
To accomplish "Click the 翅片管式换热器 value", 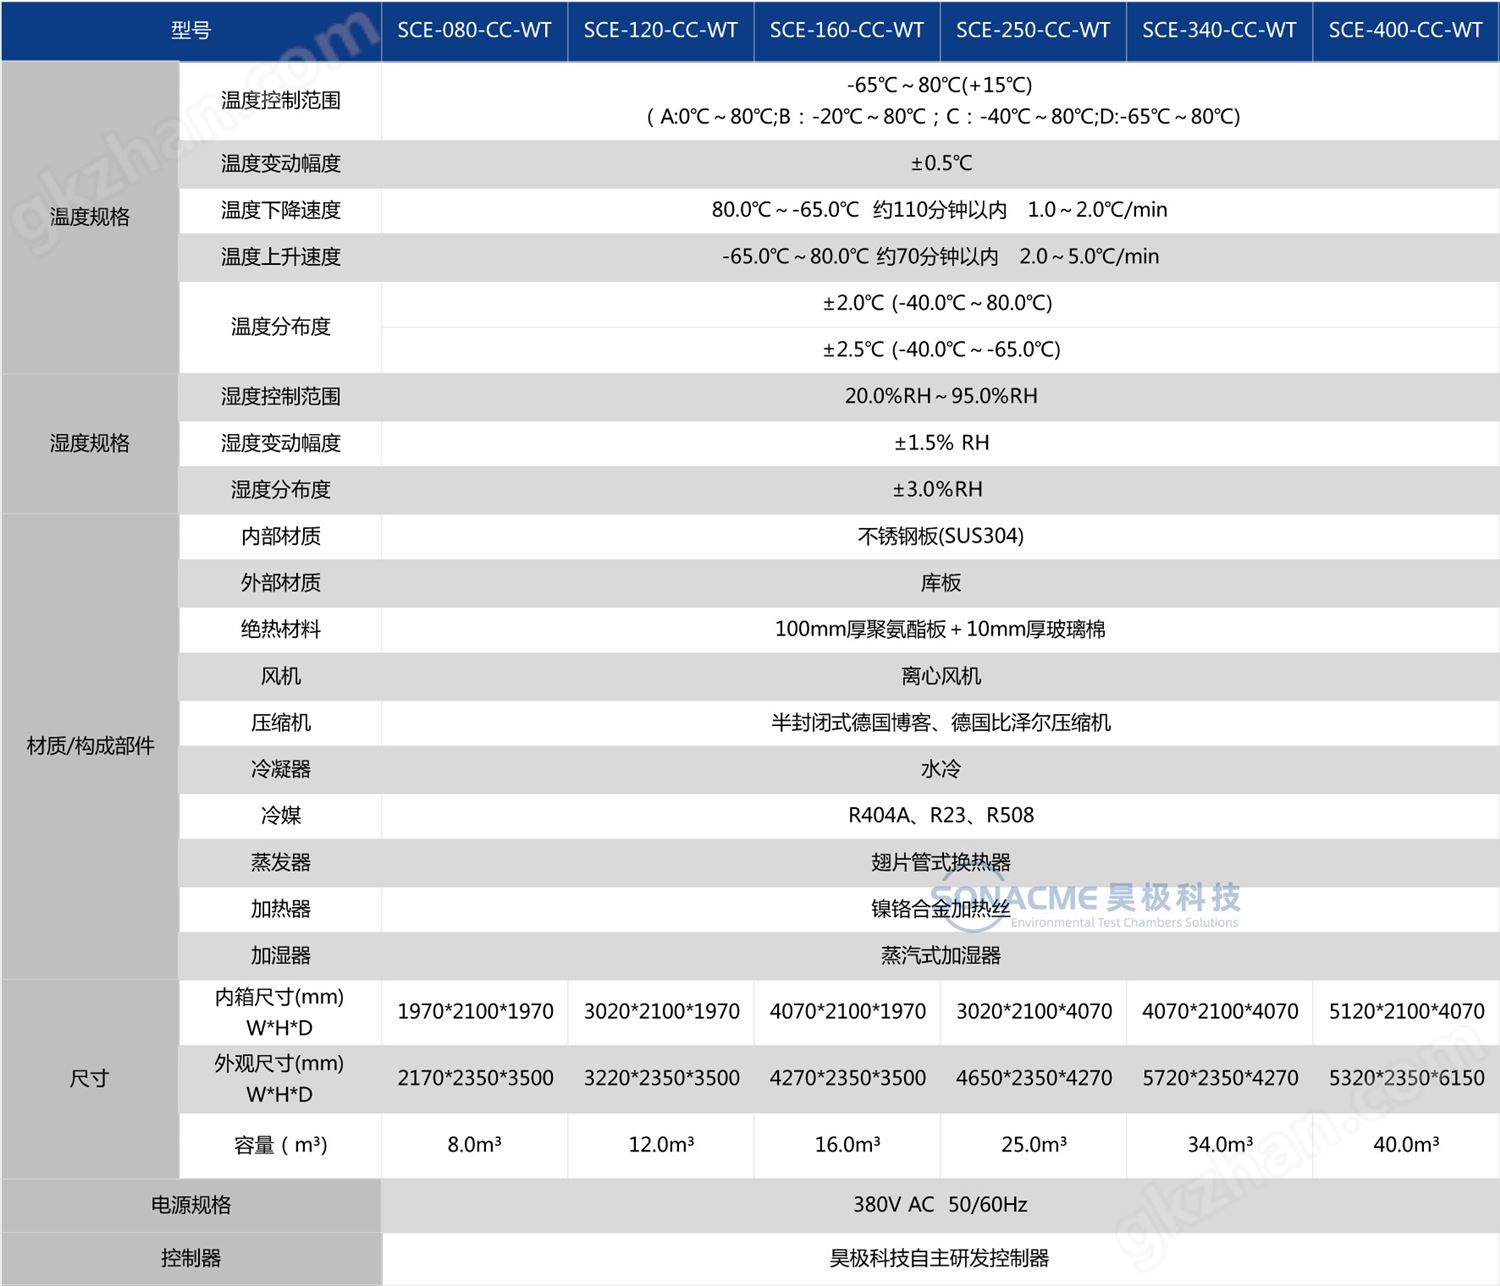I will click(941, 863).
